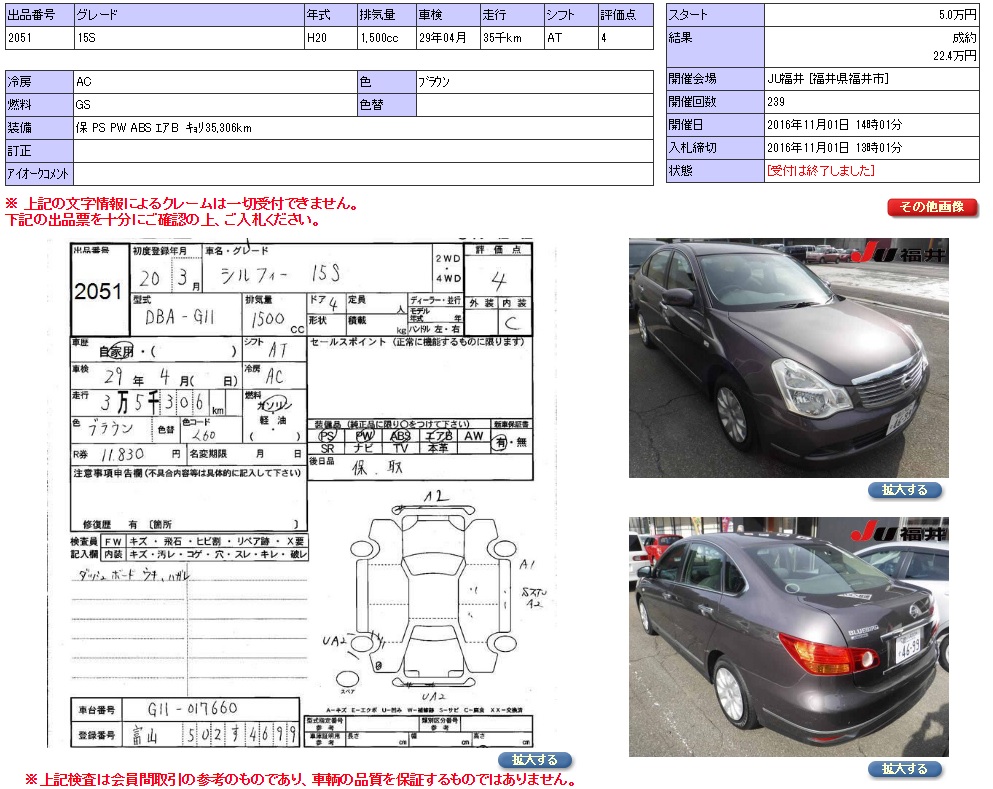
Task: Click the JU福井 logo on front photo
Action: pyautogui.click(x=905, y=253)
